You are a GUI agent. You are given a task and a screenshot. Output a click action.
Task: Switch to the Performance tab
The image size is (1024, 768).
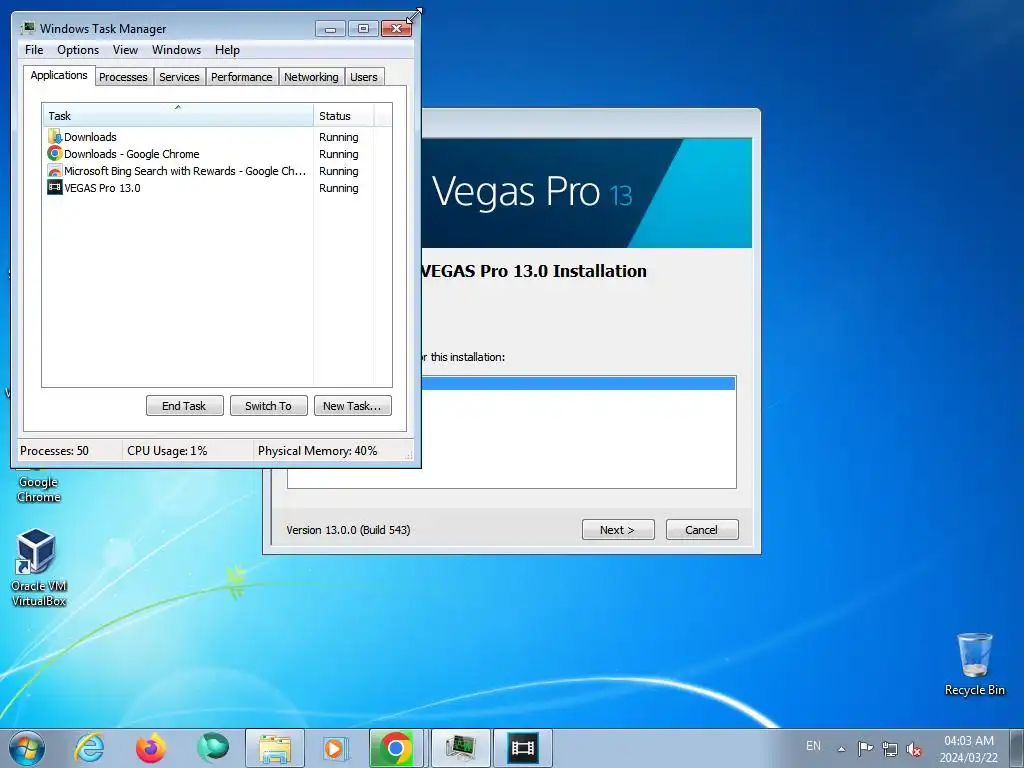click(x=242, y=77)
